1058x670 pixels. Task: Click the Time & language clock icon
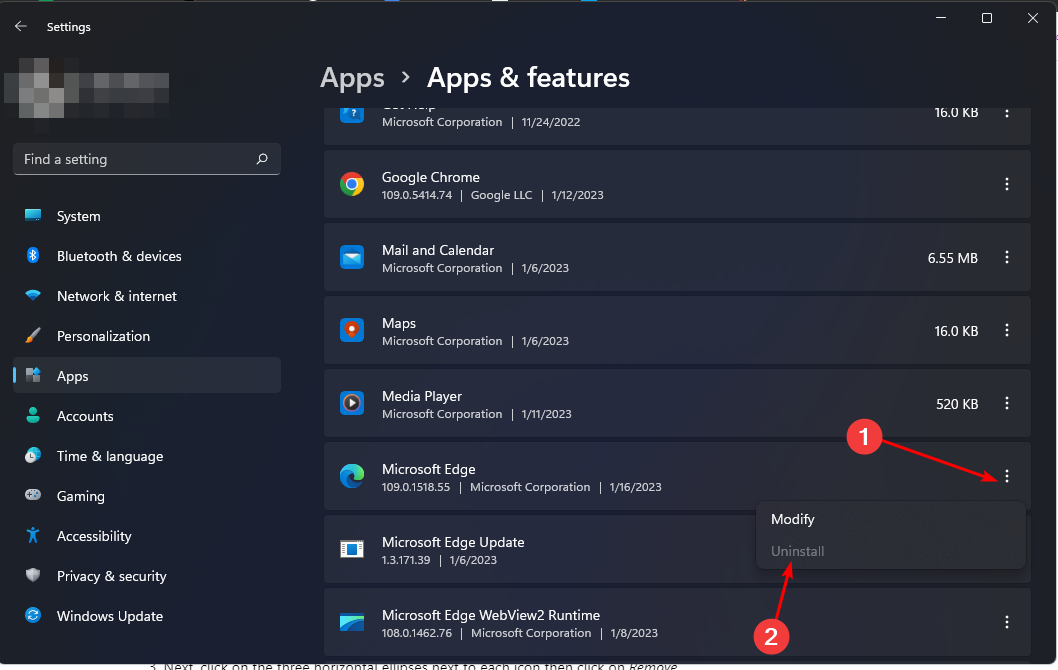pos(32,455)
